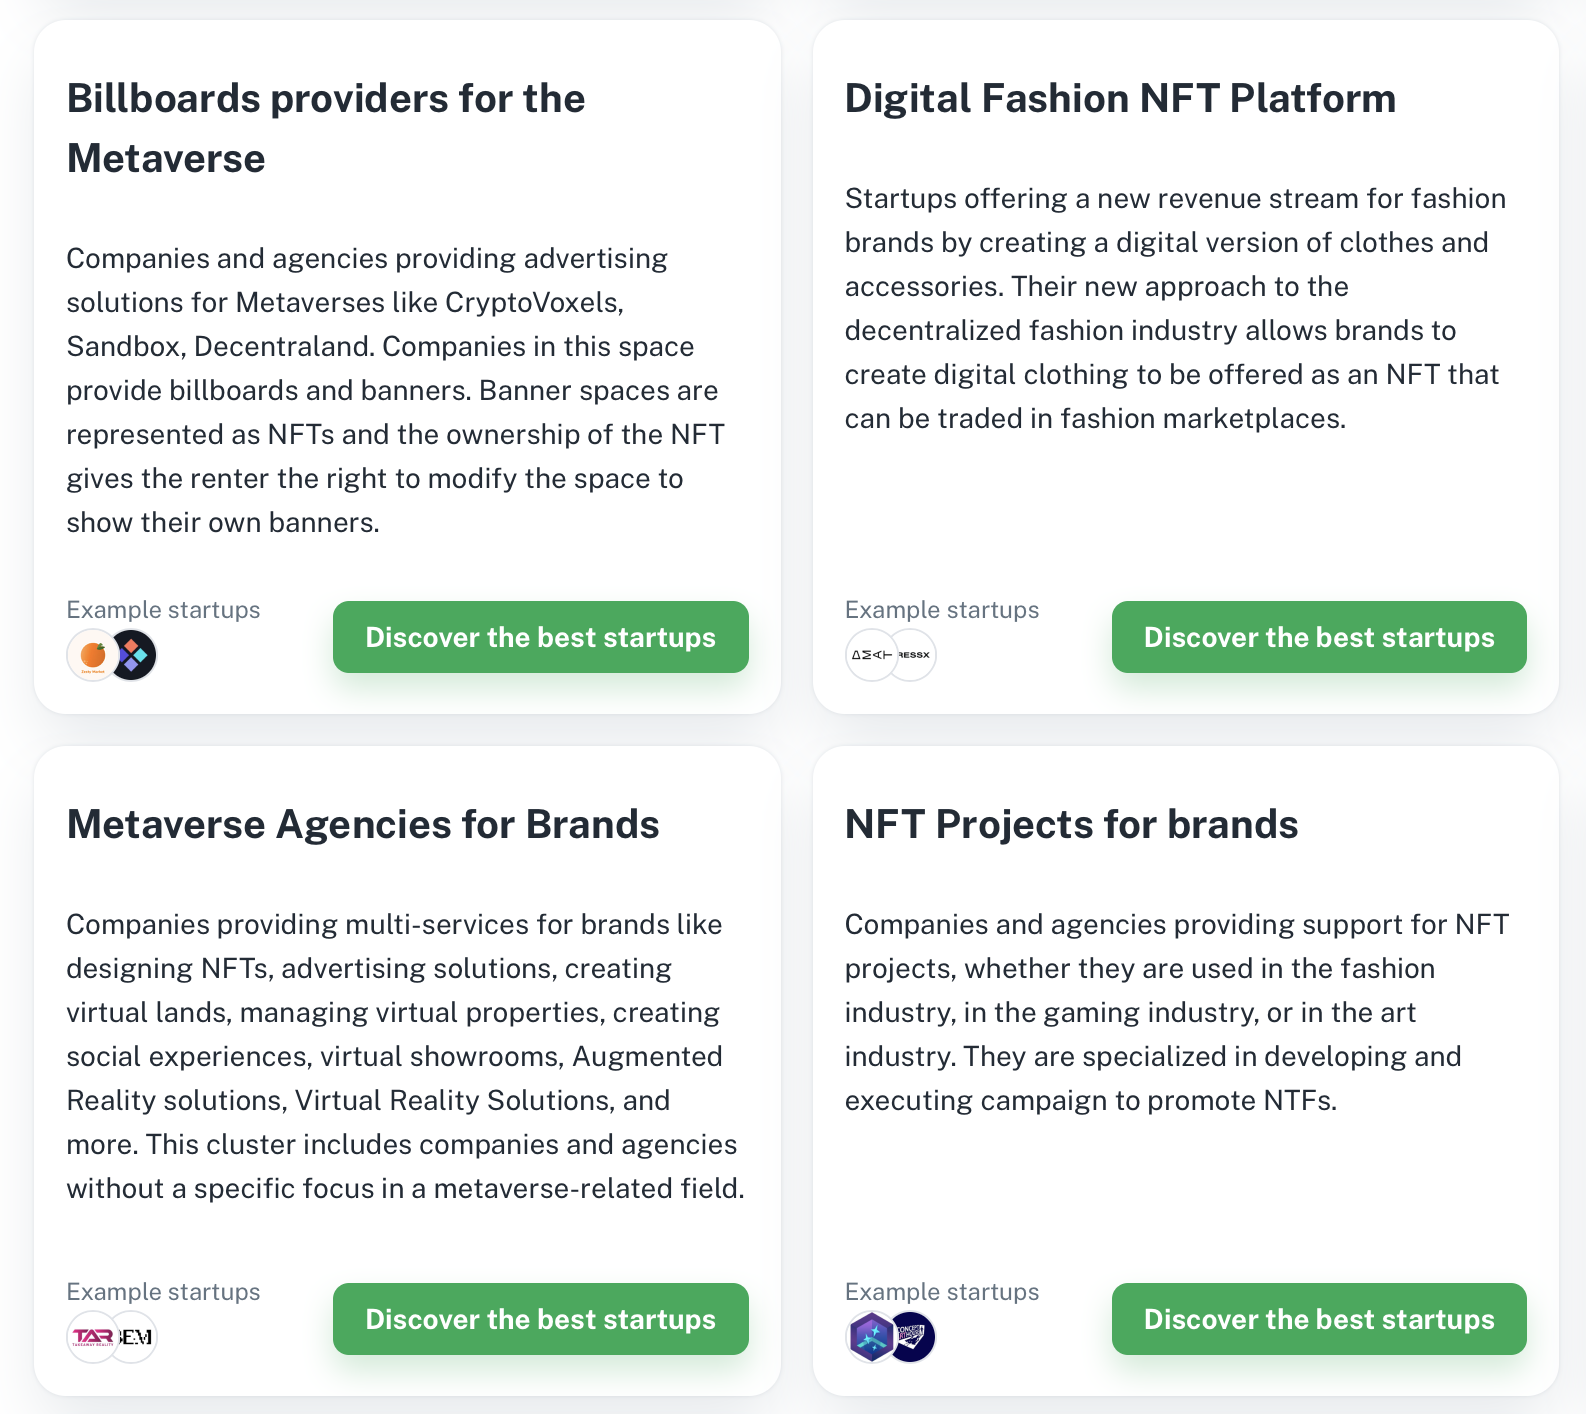
Task: Discover best startups for Metaverse Agencies
Action: [541, 1319]
